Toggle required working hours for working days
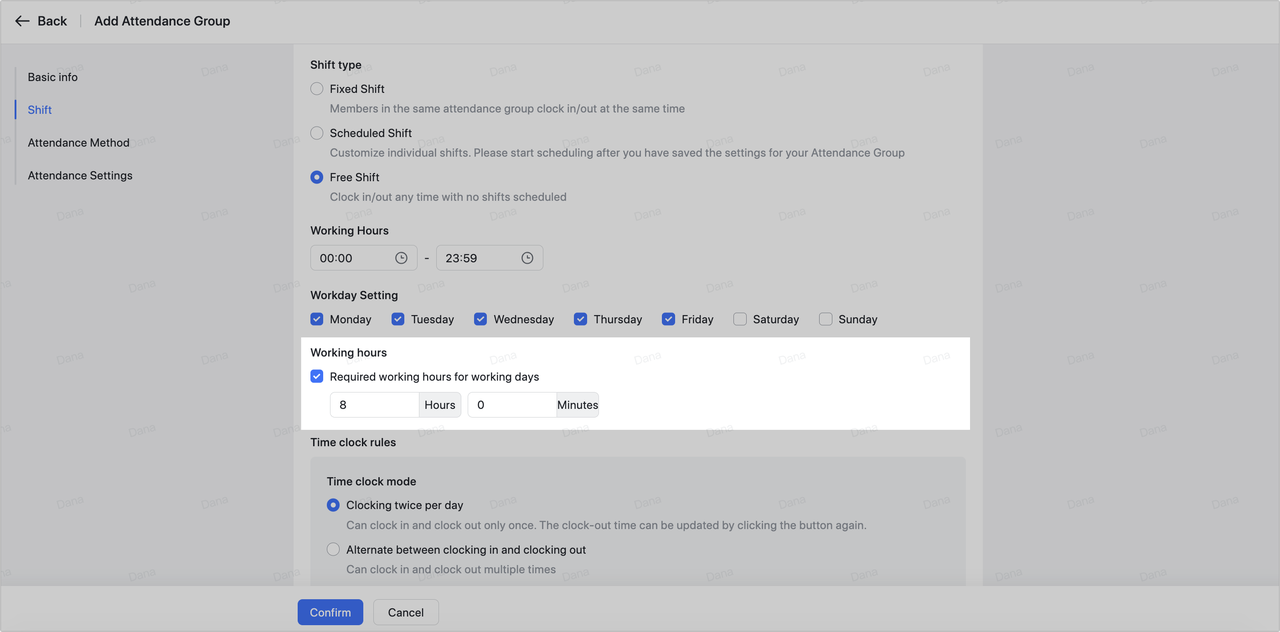The height and width of the screenshot is (632, 1280). 317,377
